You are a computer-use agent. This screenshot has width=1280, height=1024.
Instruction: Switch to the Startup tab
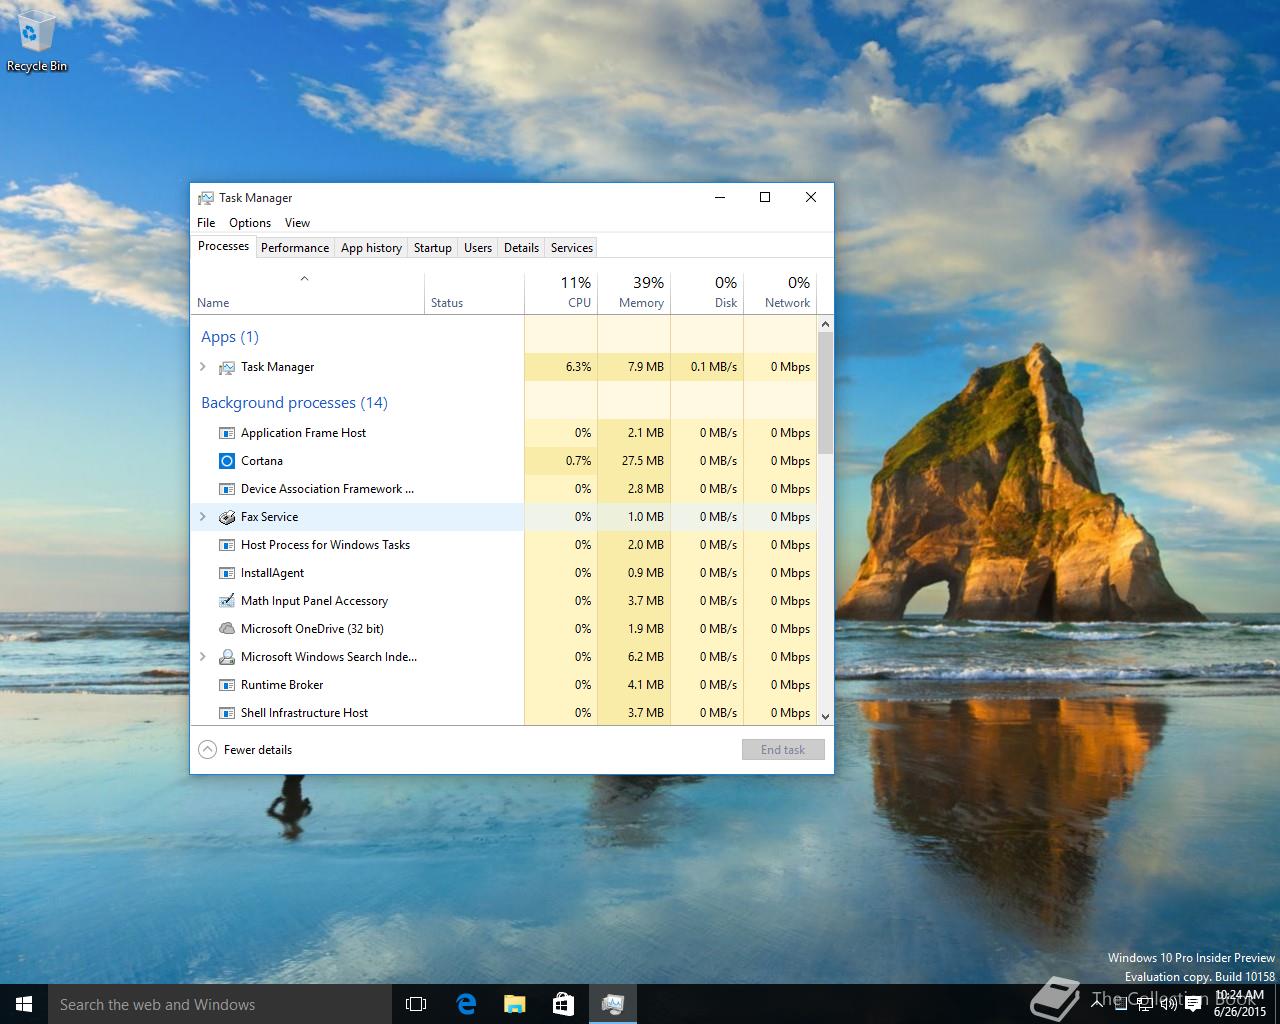[433, 248]
